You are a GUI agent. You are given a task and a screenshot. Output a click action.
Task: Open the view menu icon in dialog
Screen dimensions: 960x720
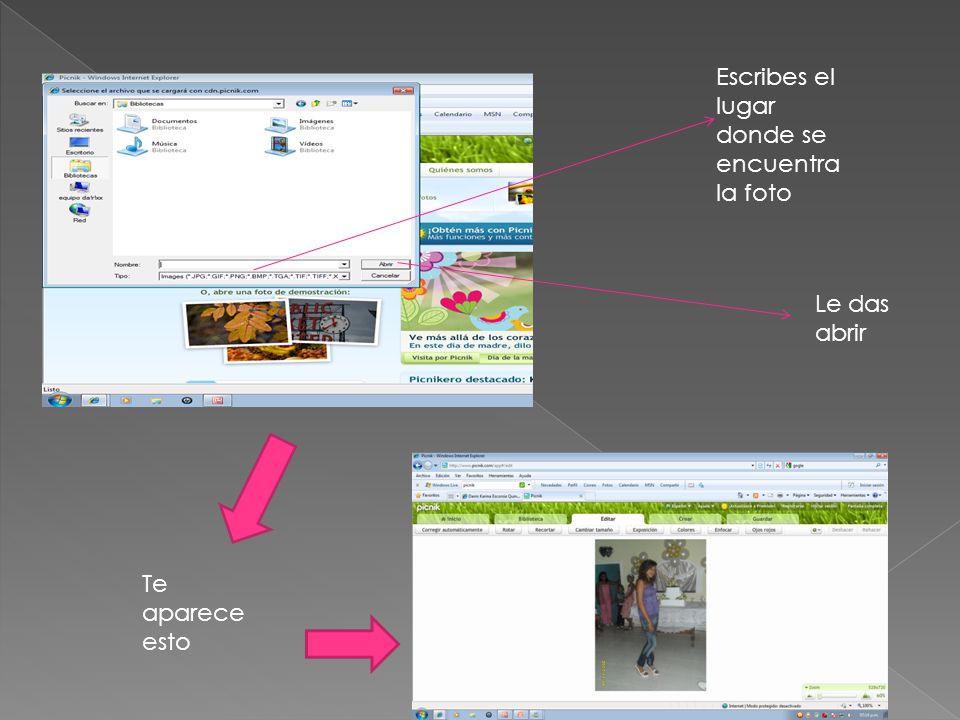[x=349, y=103]
